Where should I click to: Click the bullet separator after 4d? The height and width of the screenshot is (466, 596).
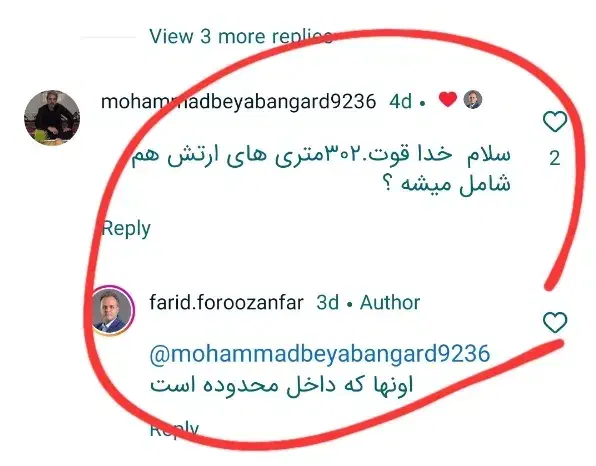[x=422, y=103]
